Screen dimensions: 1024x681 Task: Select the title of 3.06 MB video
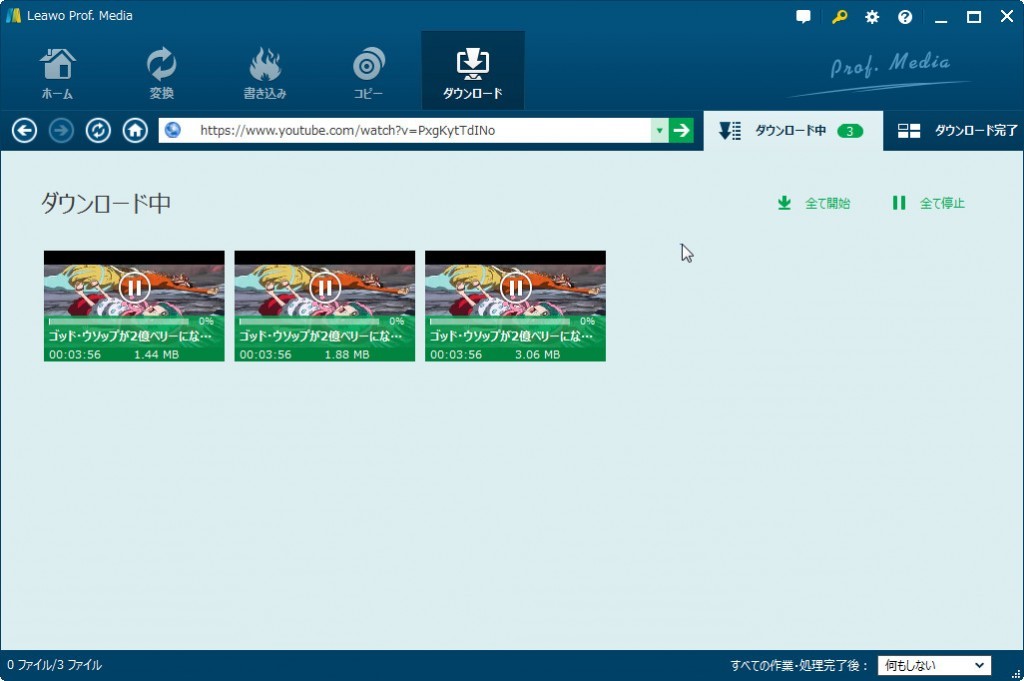coord(511,336)
